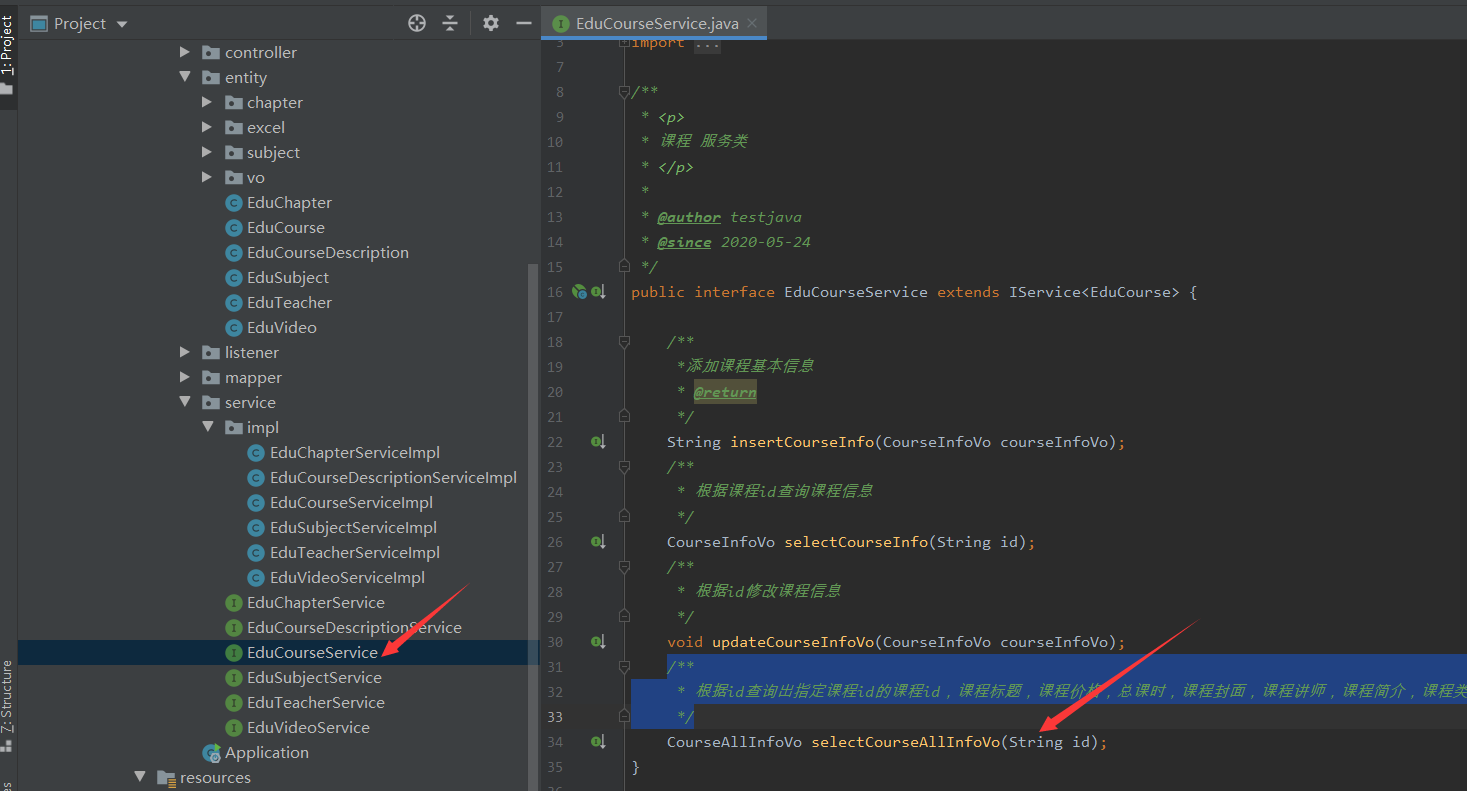The image size is (1467, 791).
Task: Fold the class Javadoc comment at line 8
Action: 624,92
